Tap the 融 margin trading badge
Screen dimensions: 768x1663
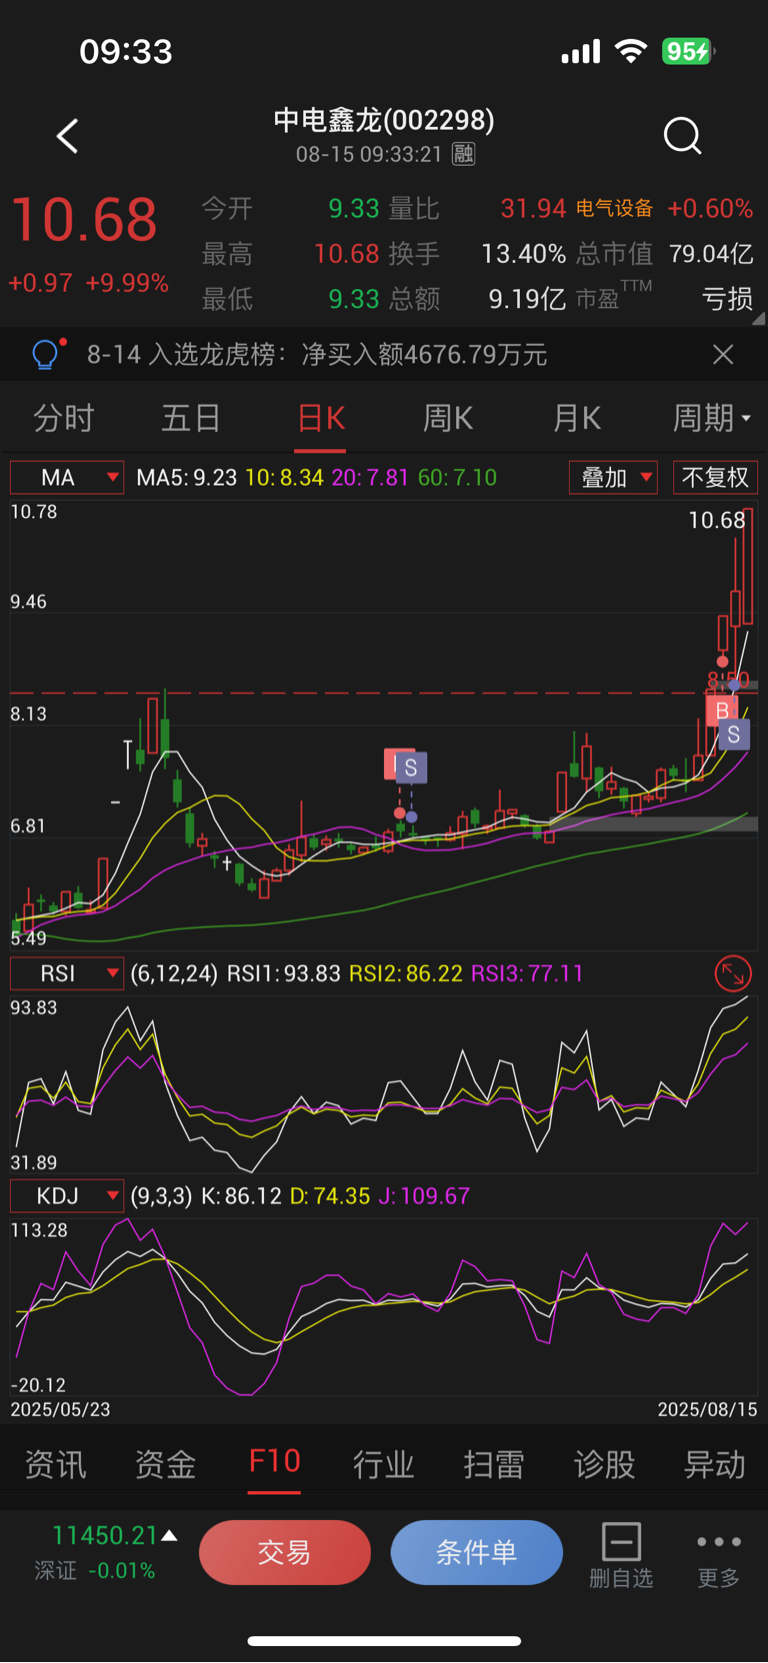click(x=463, y=154)
